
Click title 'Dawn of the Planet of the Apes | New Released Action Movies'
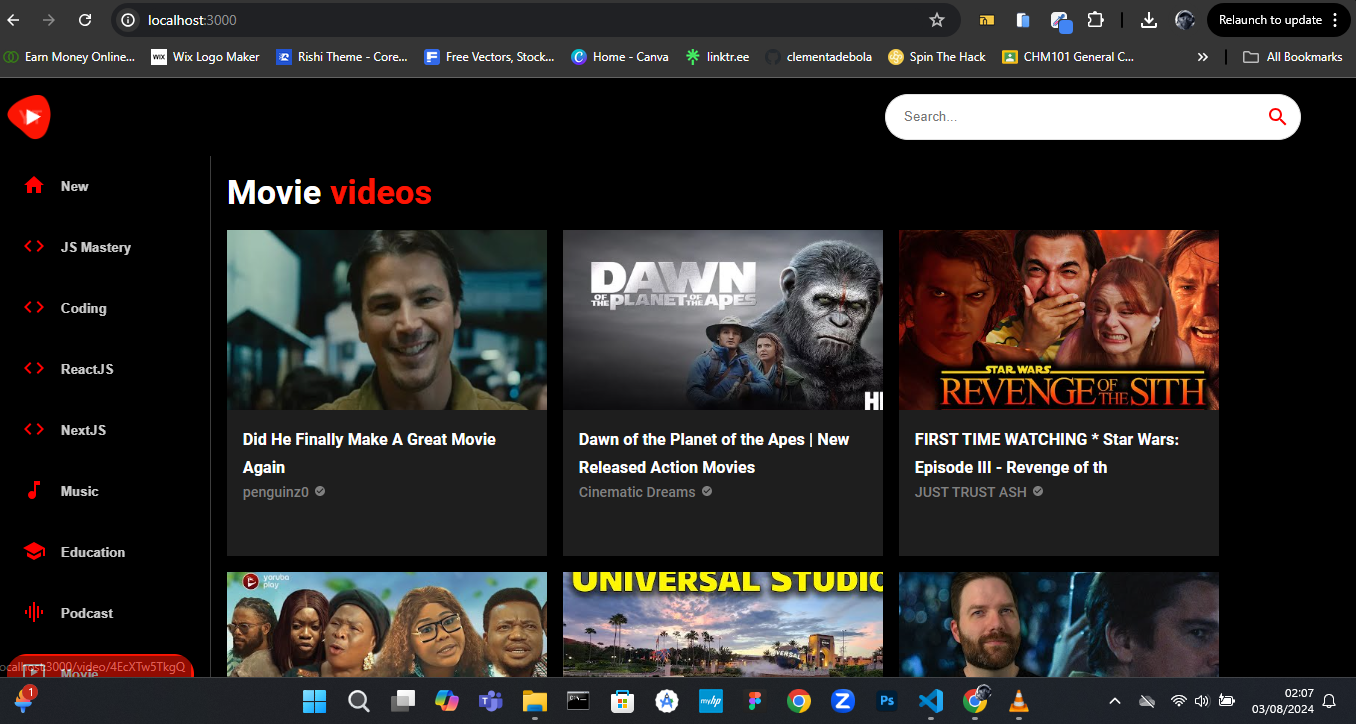[714, 453]
